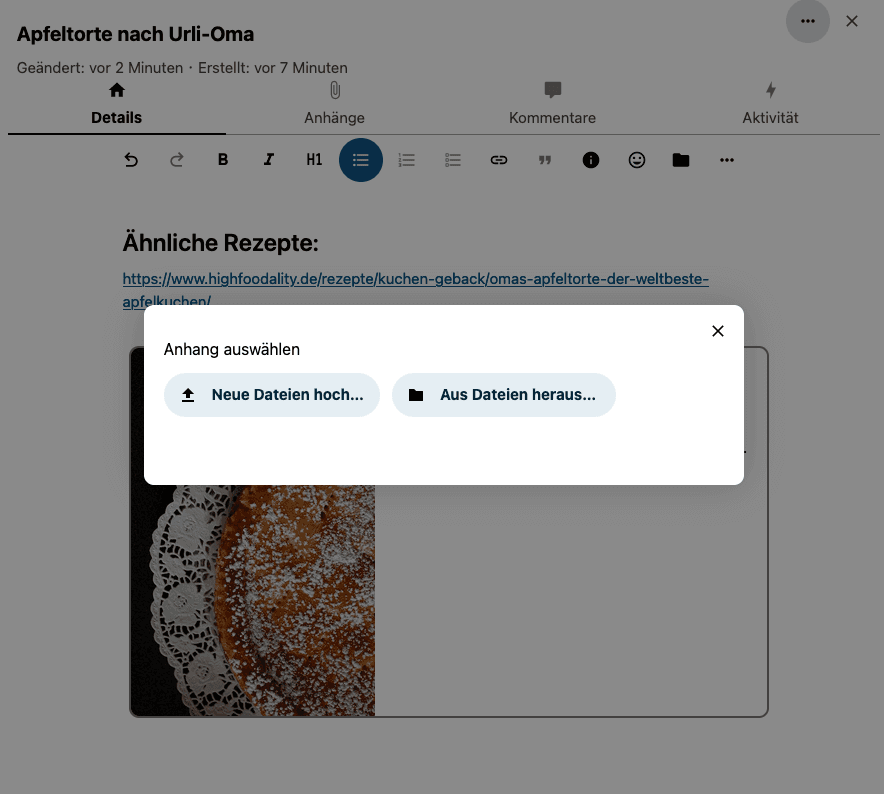Insert a link via toolbar chain icon
Viewport: 884px width, 794px height.
tap(499, 160)
